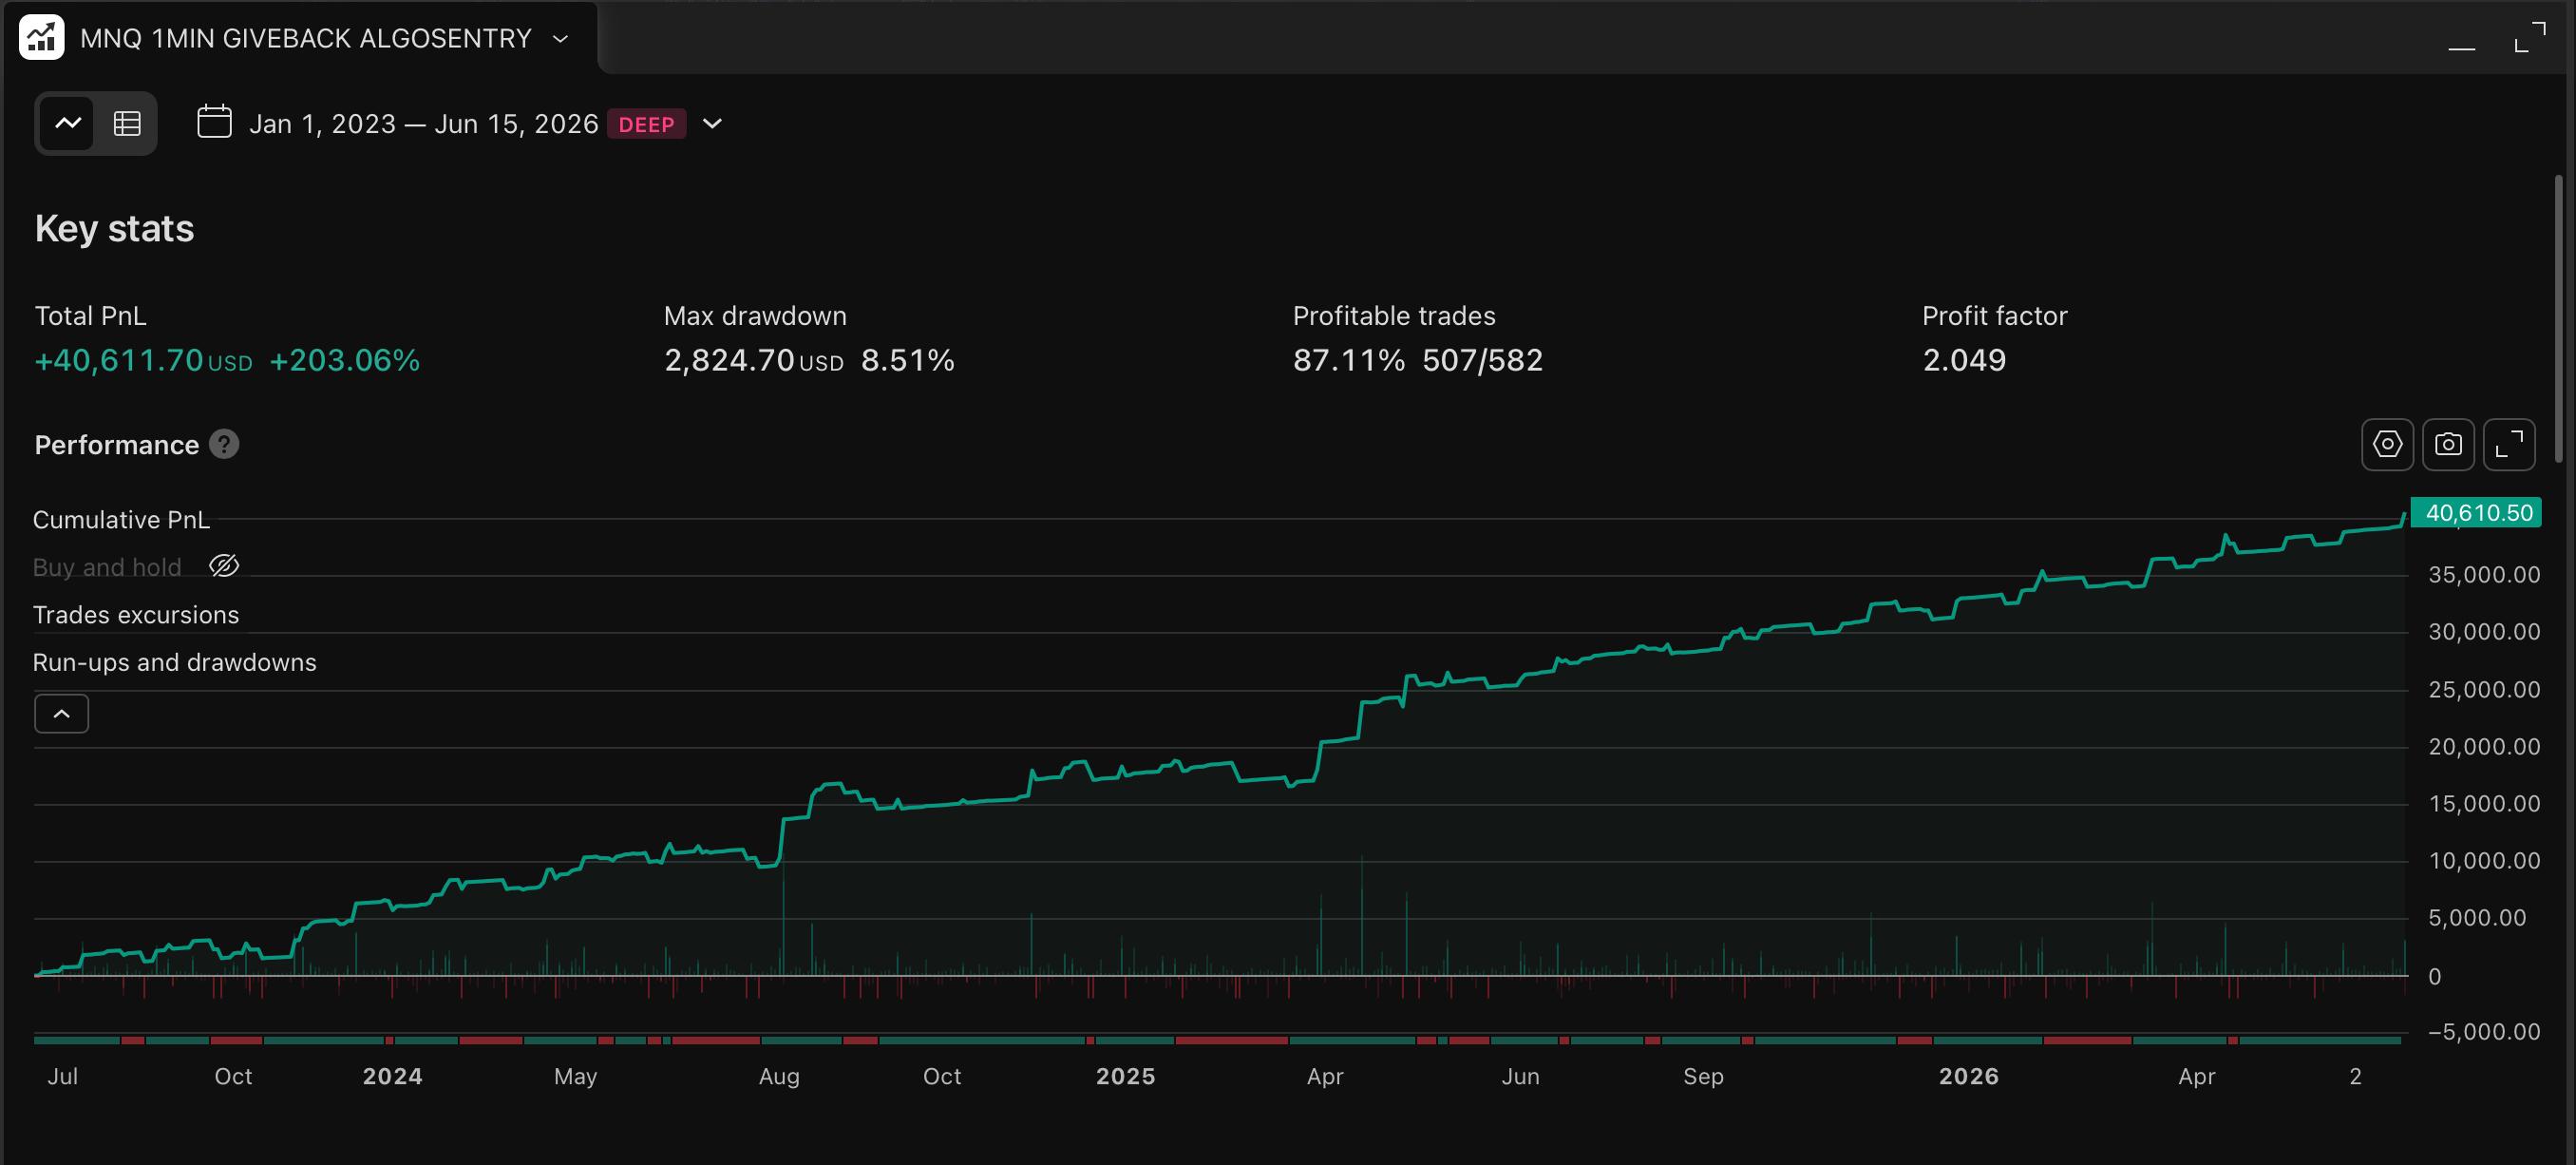The height and width of the screenshot is (1165, 2576).
Task: Click the 20,000.00 axis label
Action: (2484, 747)
